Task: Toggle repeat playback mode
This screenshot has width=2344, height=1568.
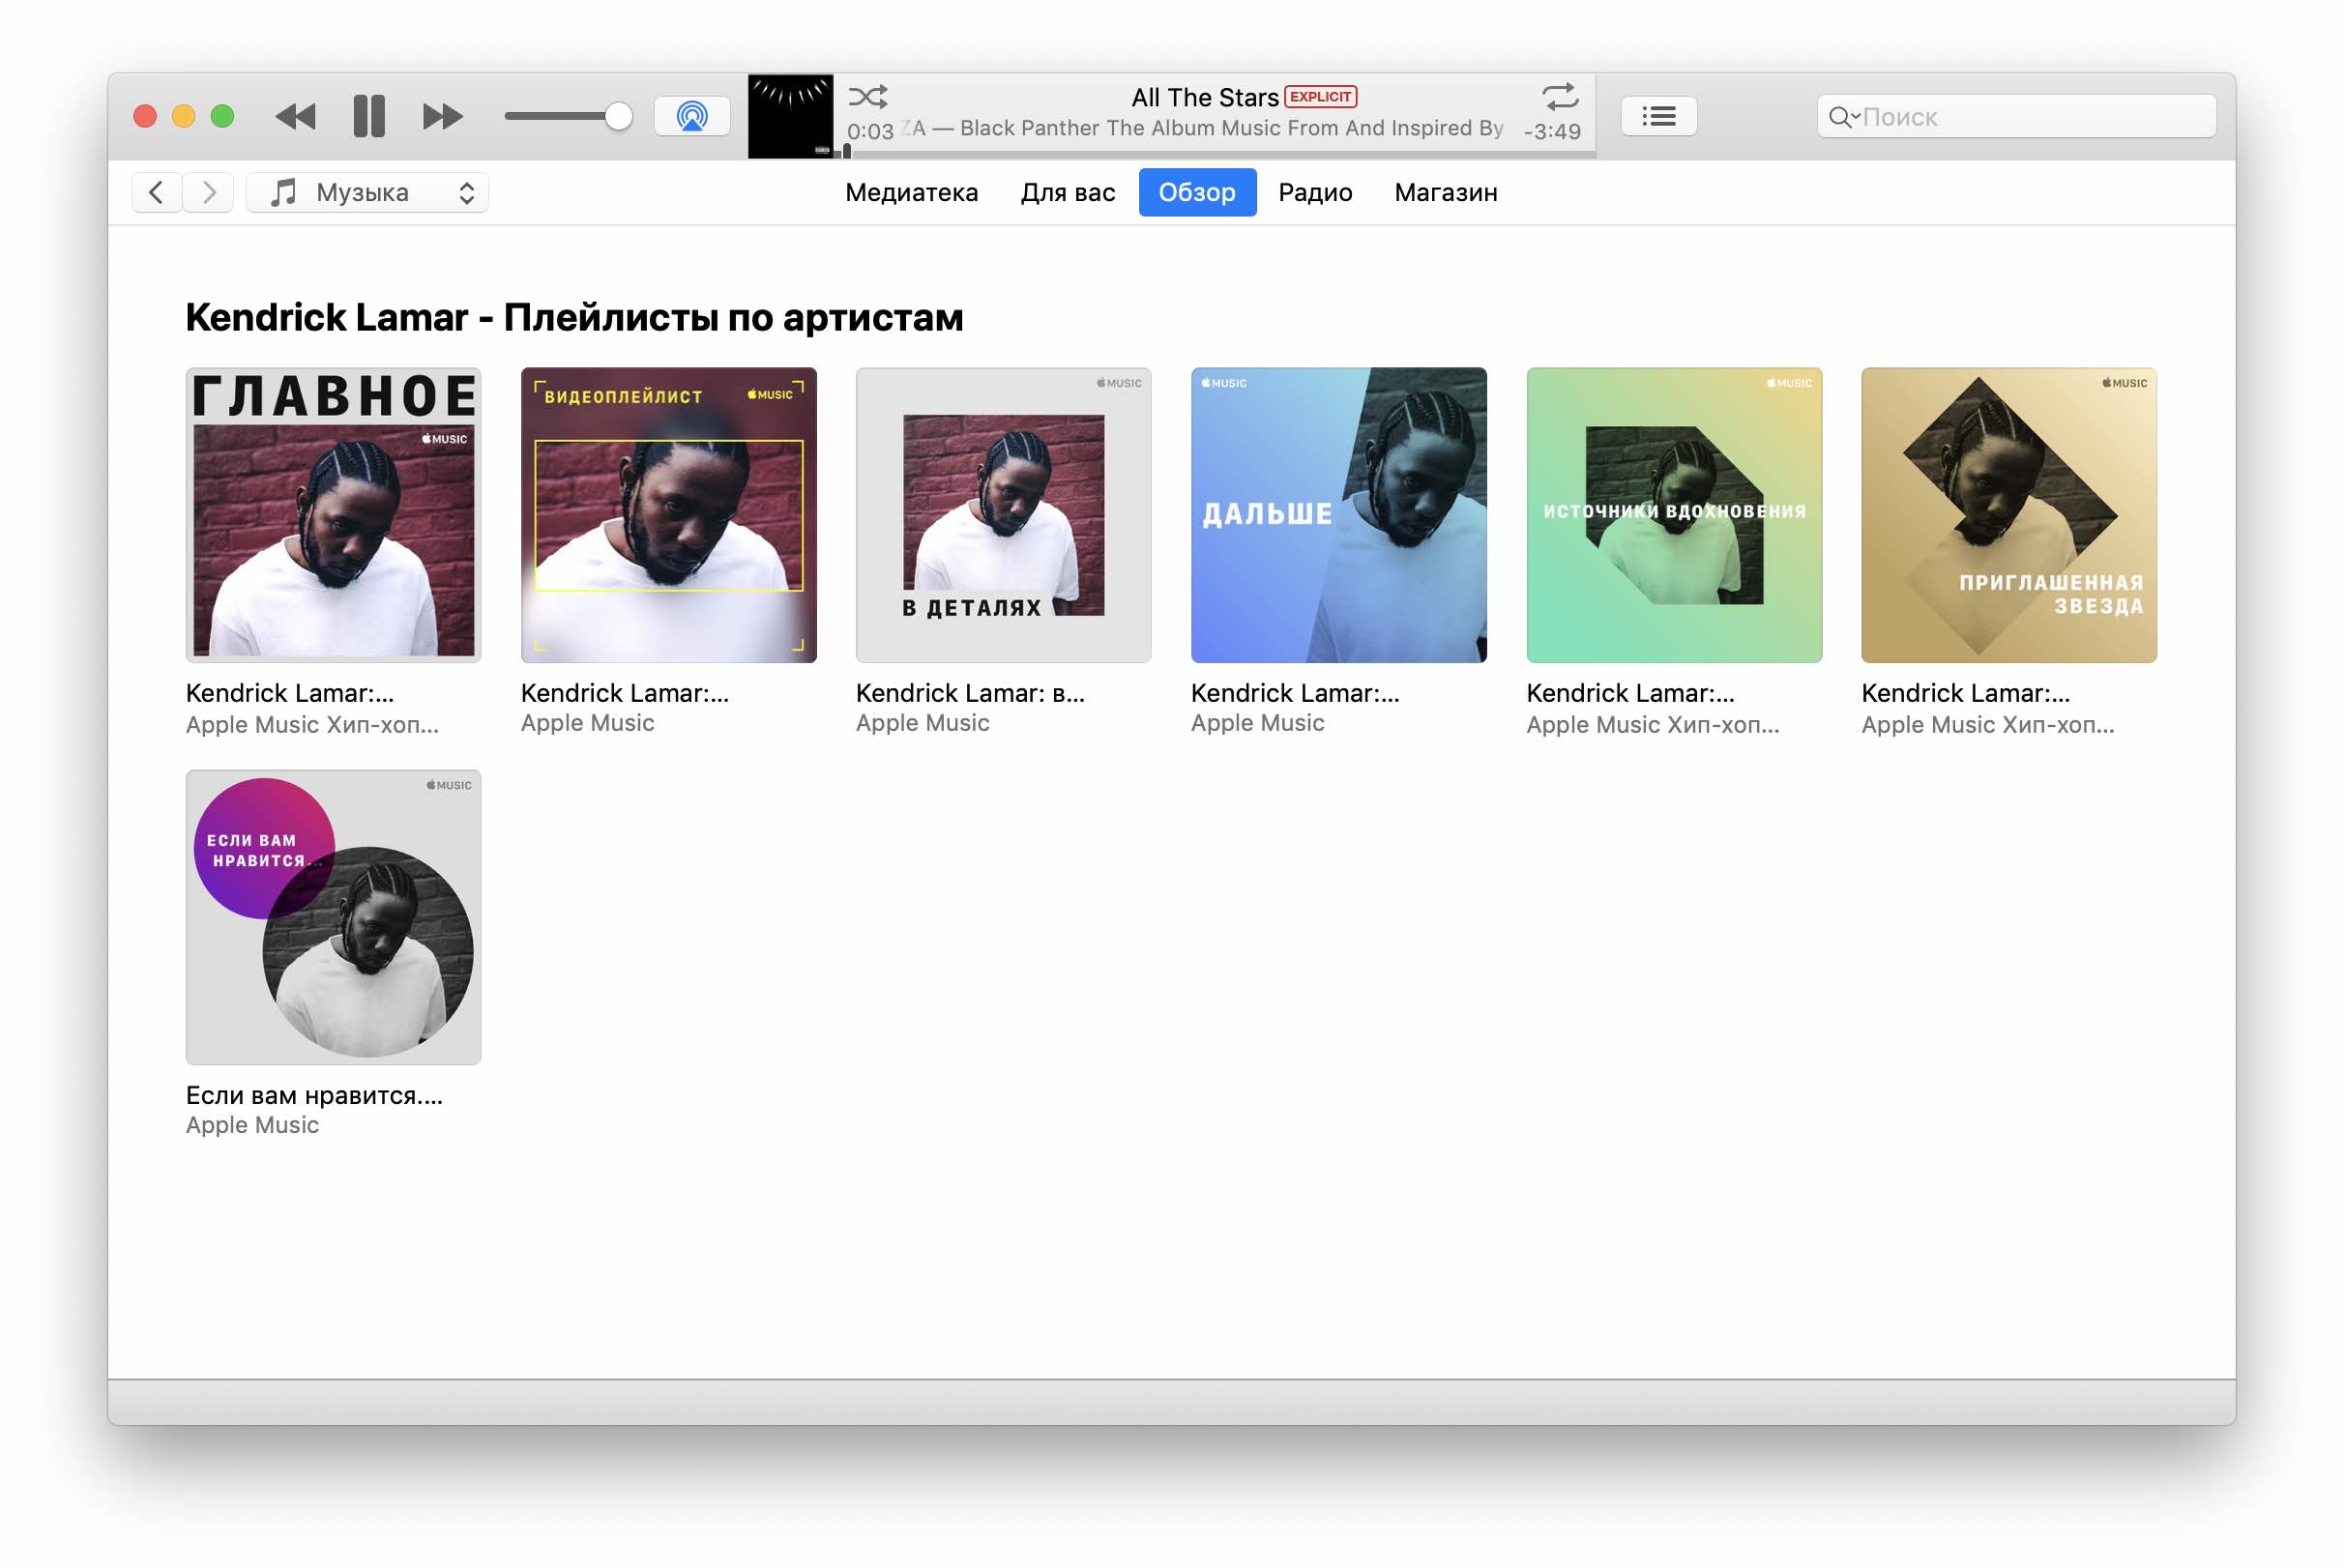Action: click(x=1560, y=97)
